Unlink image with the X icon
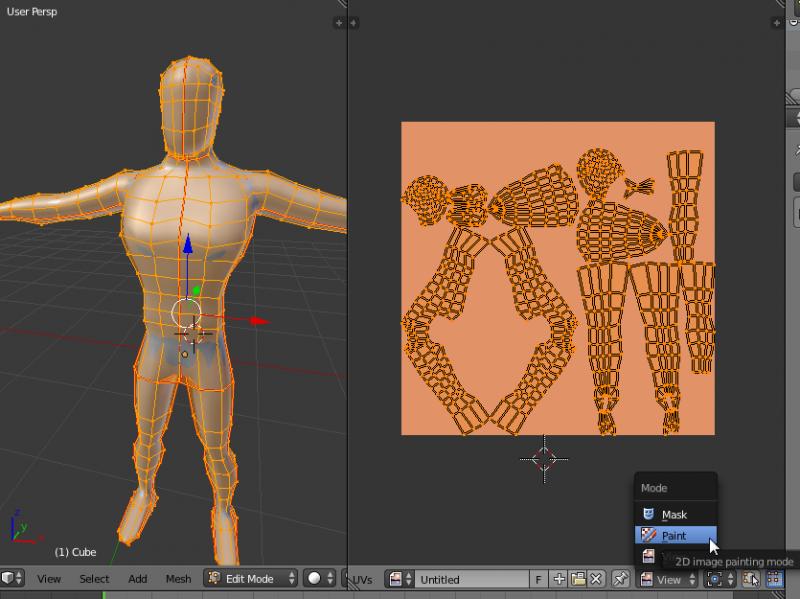800x599 pixels. (x=596, y=579)
